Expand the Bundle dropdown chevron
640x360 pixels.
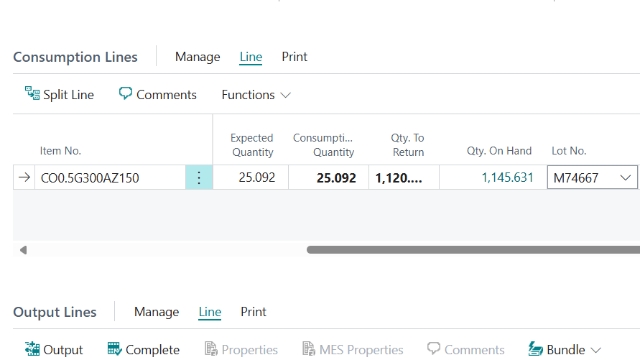pyautogui.click(x=596, y=350)
